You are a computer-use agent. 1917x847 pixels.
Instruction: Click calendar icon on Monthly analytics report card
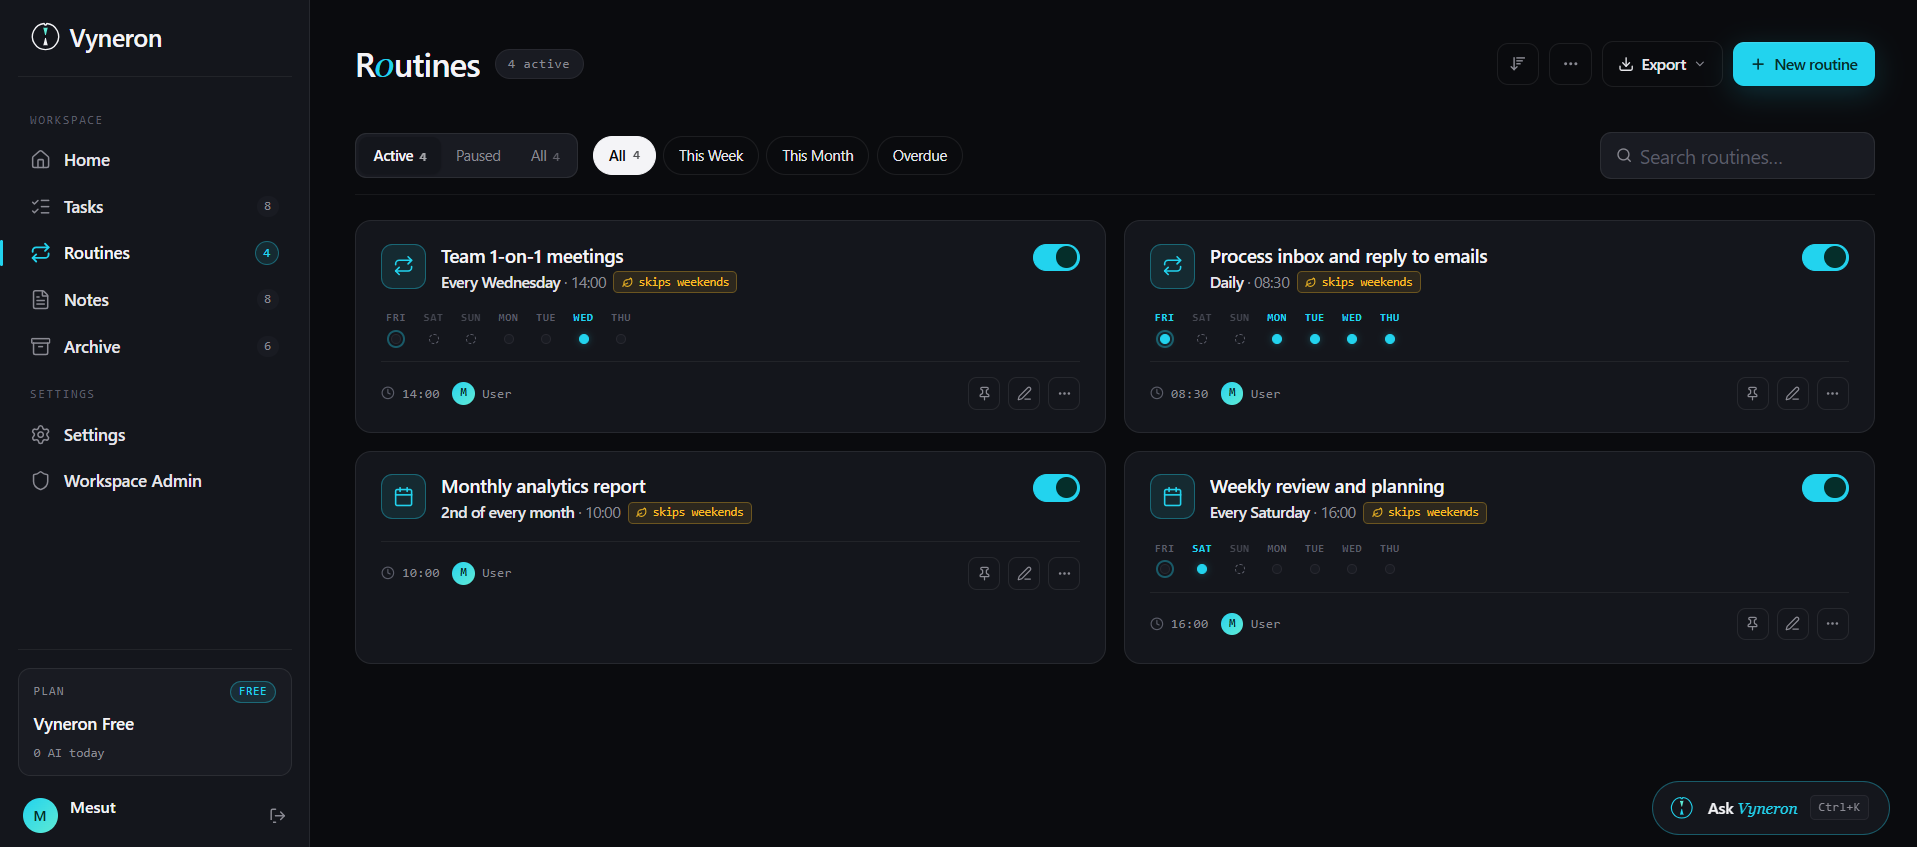403,497
